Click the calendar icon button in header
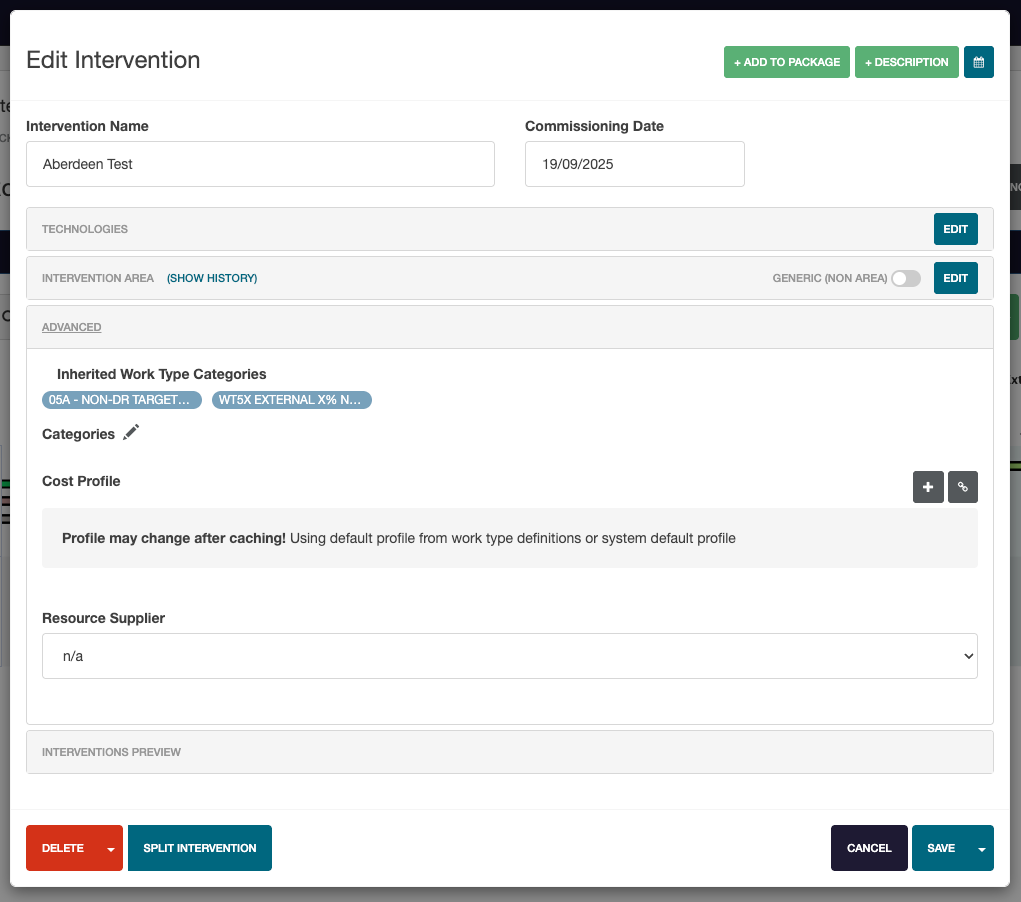 (978, 62)
